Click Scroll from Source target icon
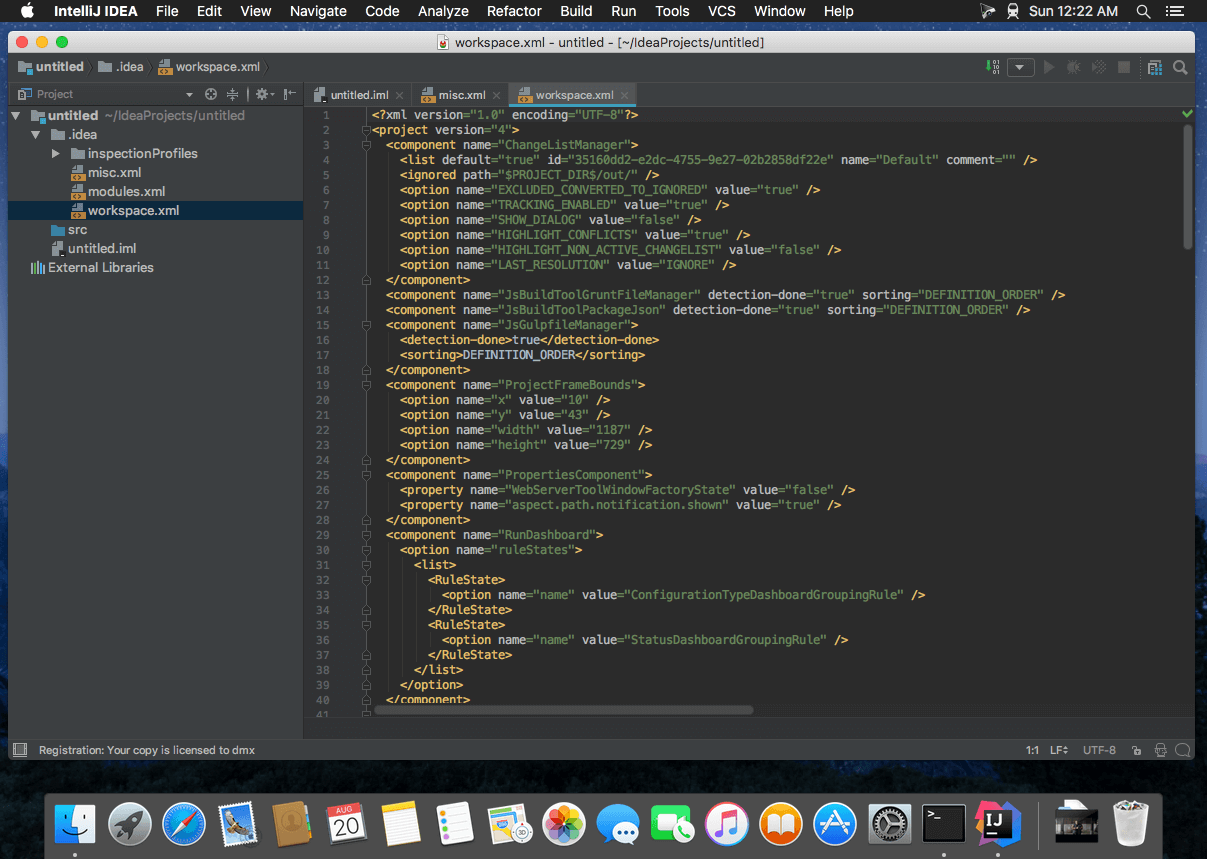Viewport: 1207px width, 859px height. pos(211,94)
